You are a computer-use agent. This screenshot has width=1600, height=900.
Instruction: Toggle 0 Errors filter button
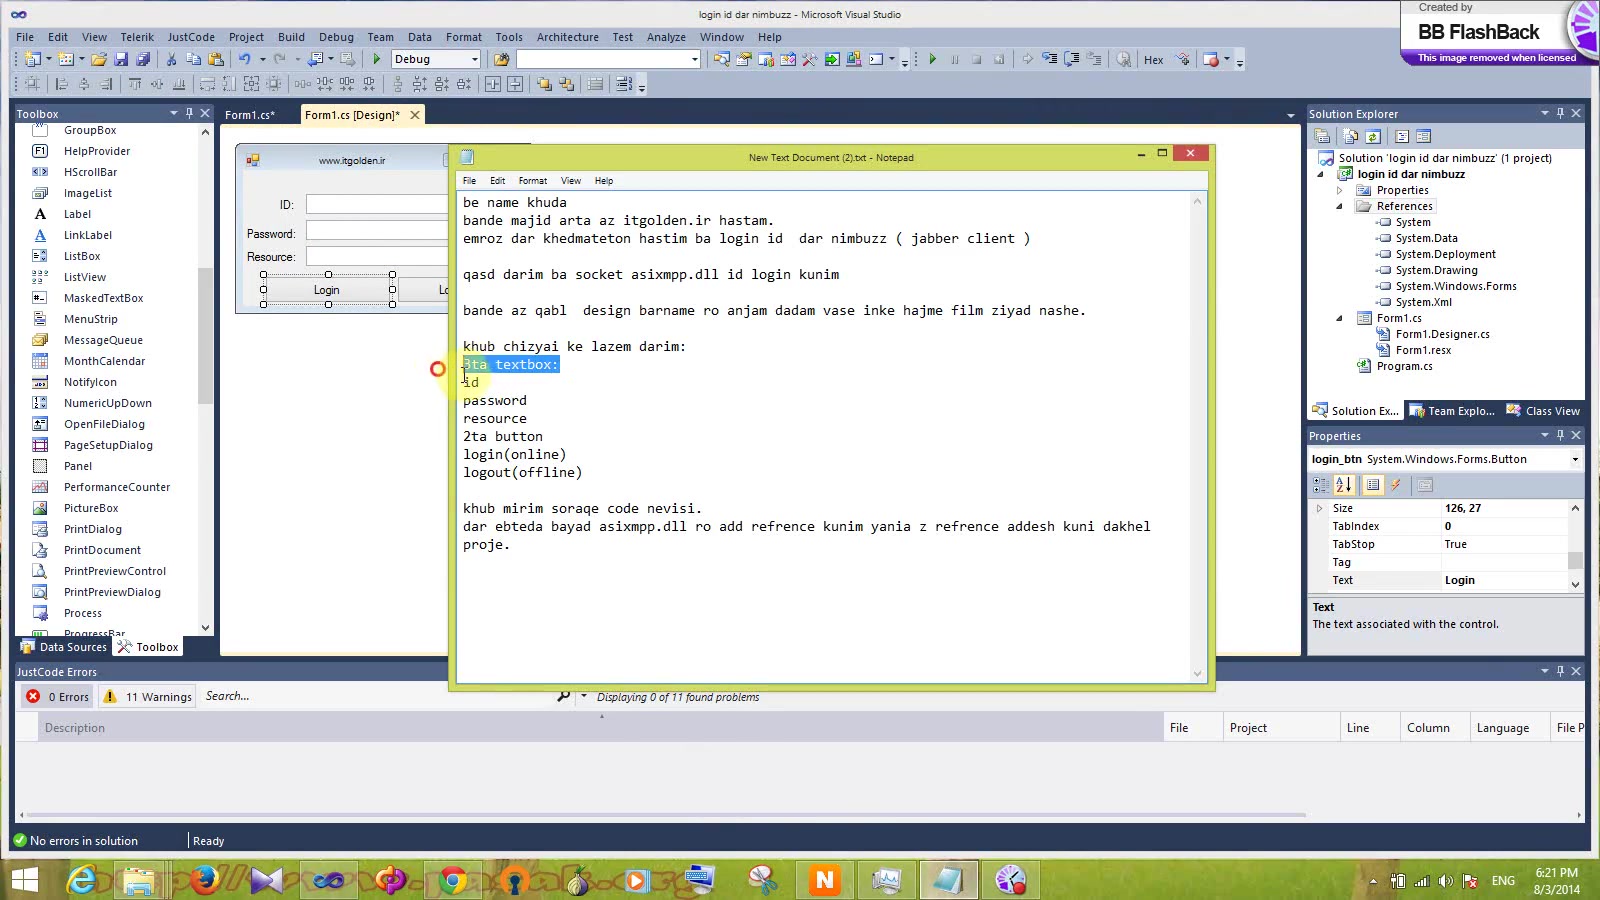click(58, 697)
